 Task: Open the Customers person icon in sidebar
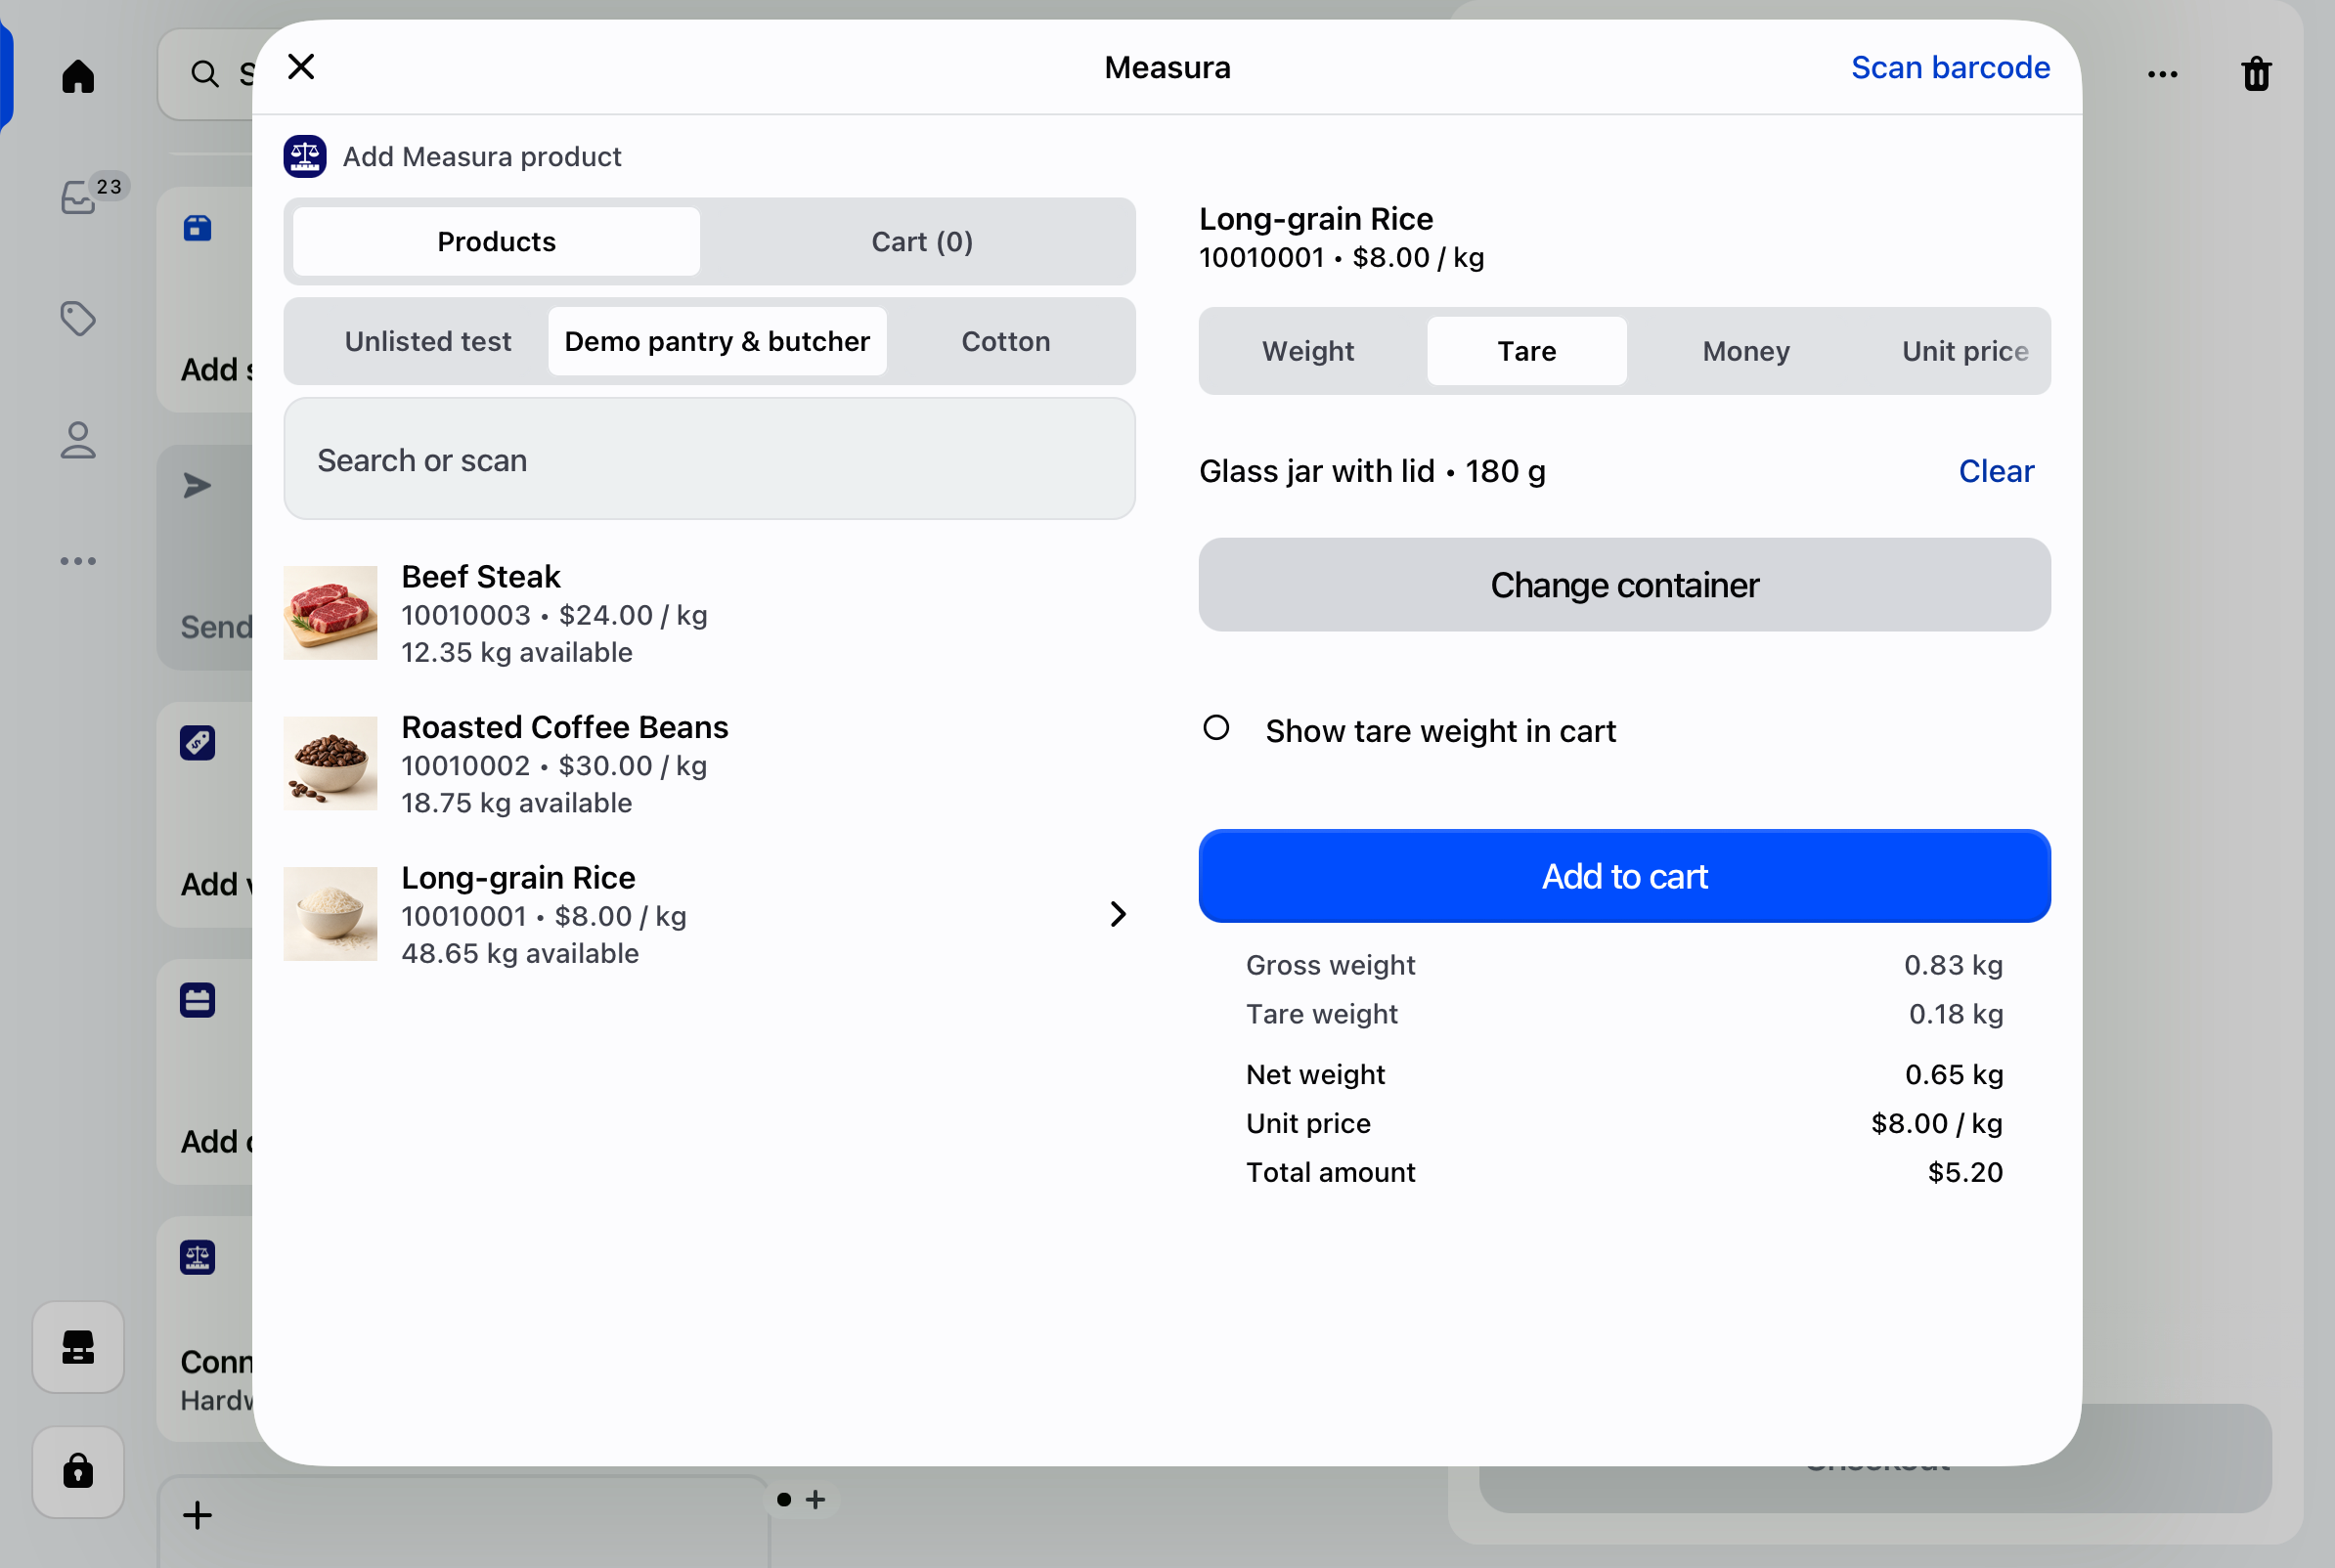pos(78,440)
